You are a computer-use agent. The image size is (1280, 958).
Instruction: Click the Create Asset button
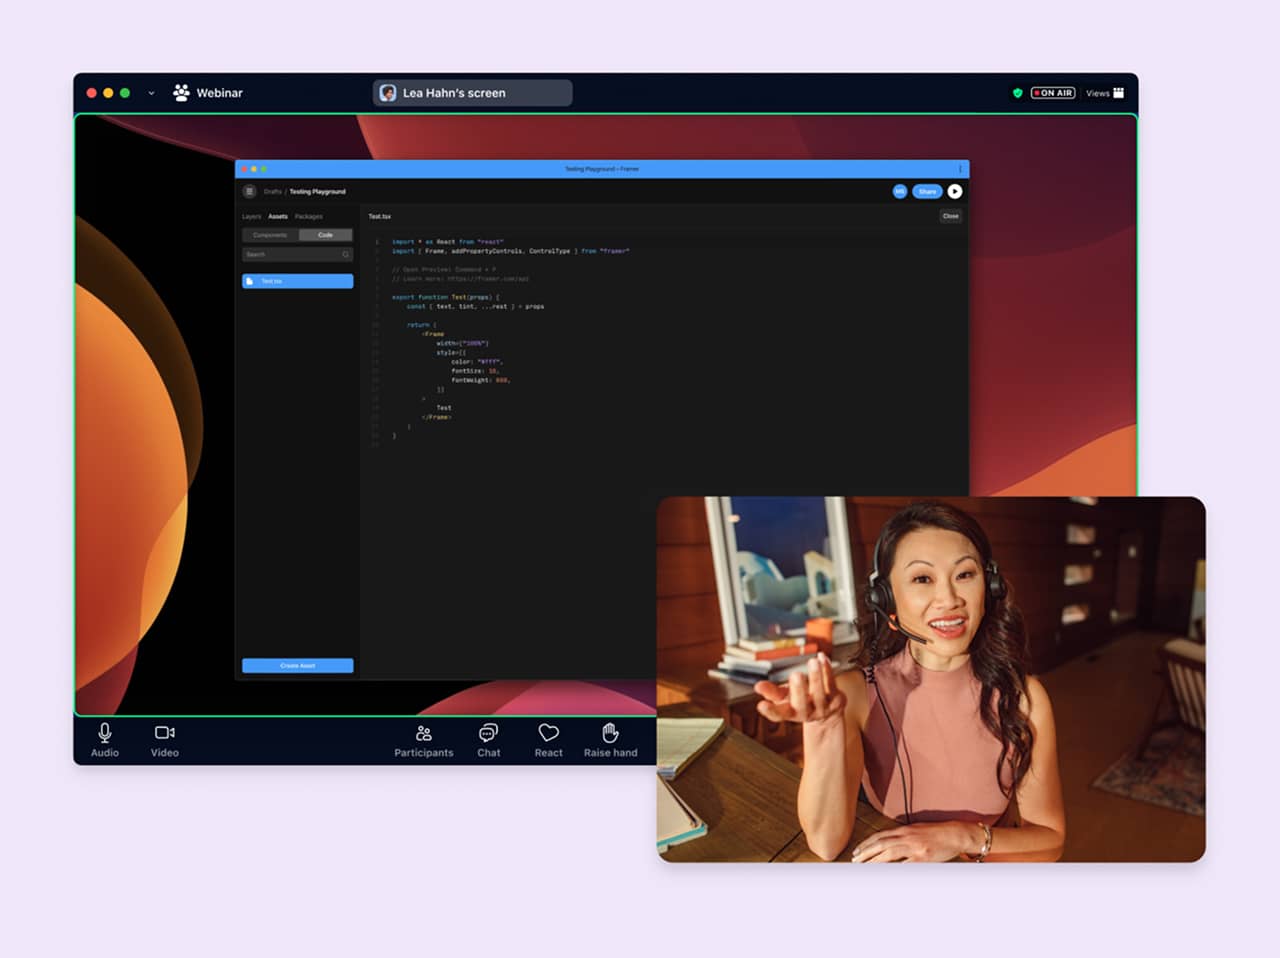click(297, 665)
